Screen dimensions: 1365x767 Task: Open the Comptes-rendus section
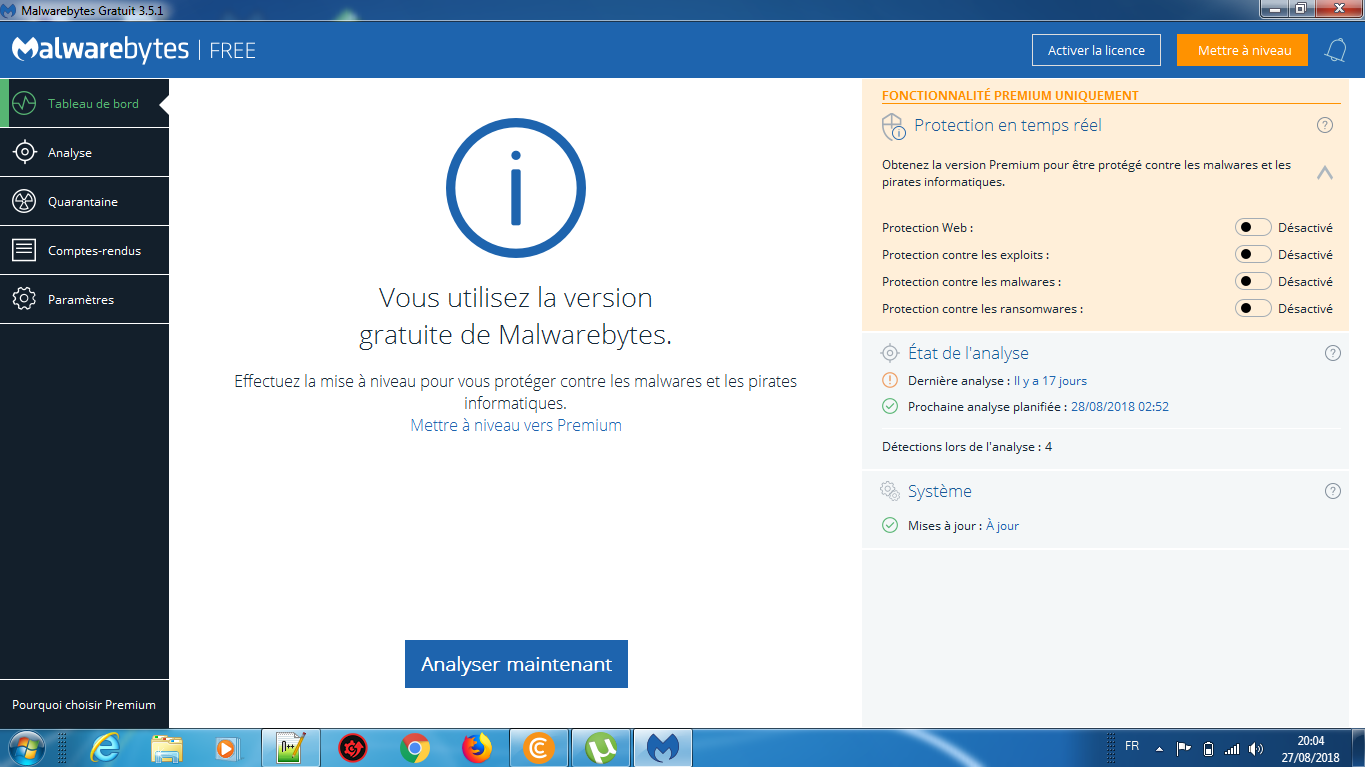coord(84,250)
